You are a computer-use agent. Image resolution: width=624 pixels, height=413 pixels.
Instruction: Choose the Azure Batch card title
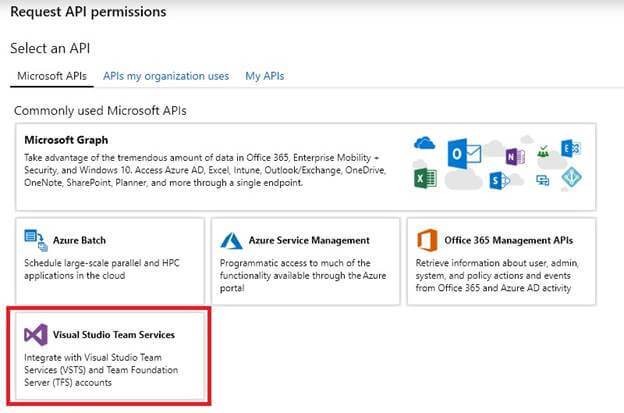pyautogui.click(x=79, y=240)
